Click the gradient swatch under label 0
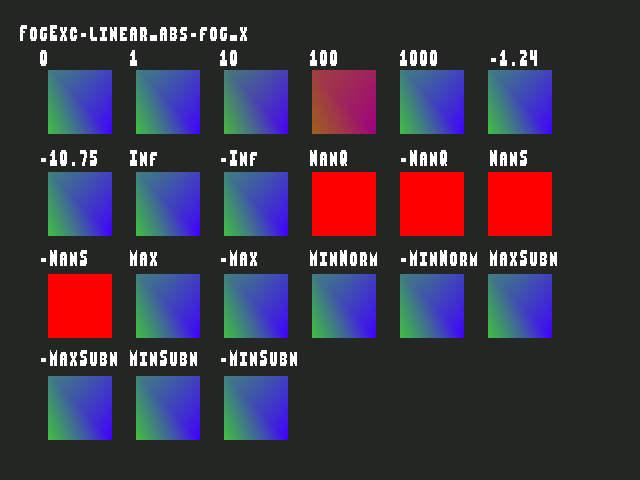Image resolution: width=640 pixels, height=480 pixels. click(x=80, y=102)
